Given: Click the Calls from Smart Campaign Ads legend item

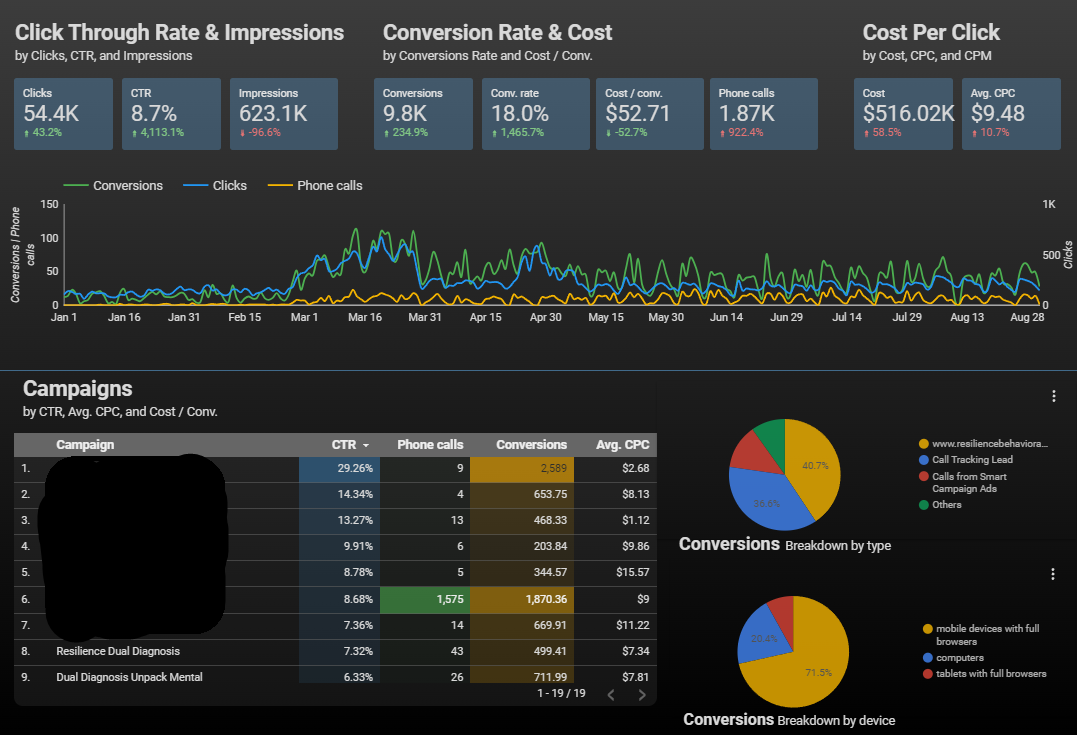Looking at the screenshot, I should point(969,482).
